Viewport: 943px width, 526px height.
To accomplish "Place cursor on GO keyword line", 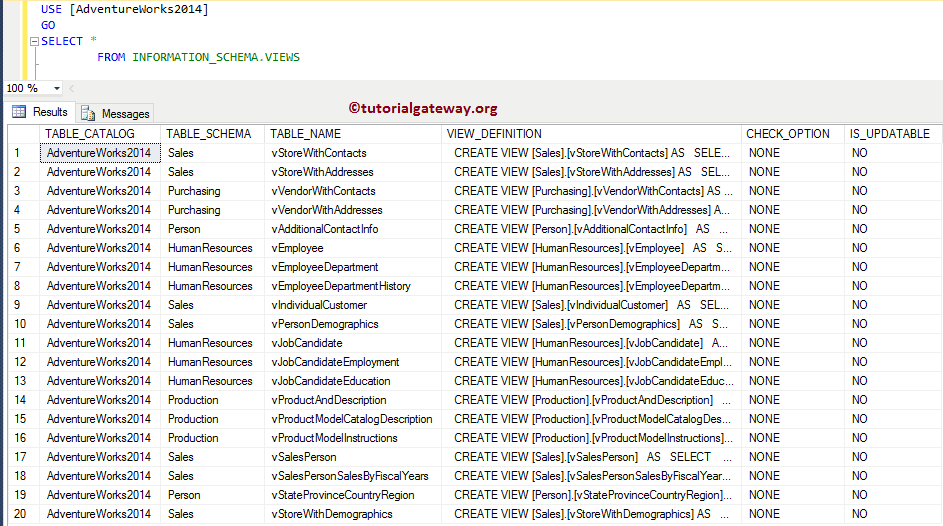I will point(48,25).
